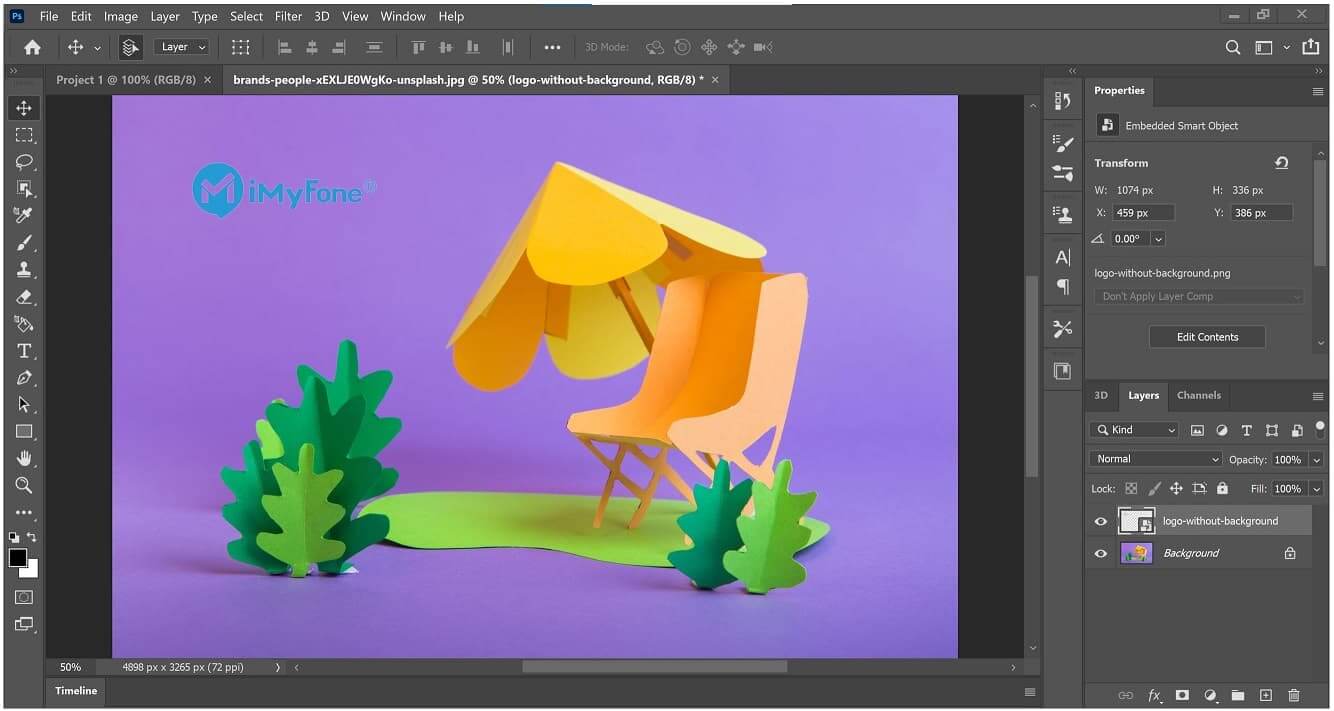Select the Brush tool
Screen dimensions: 1334x711
pyautogui.click(x=24, y=242)
